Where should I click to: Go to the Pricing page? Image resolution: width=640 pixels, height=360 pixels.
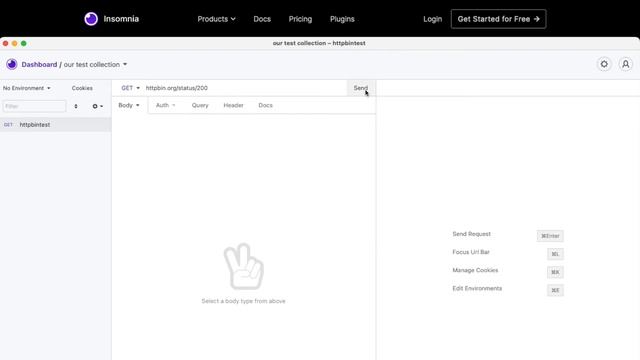coord(300,19)
